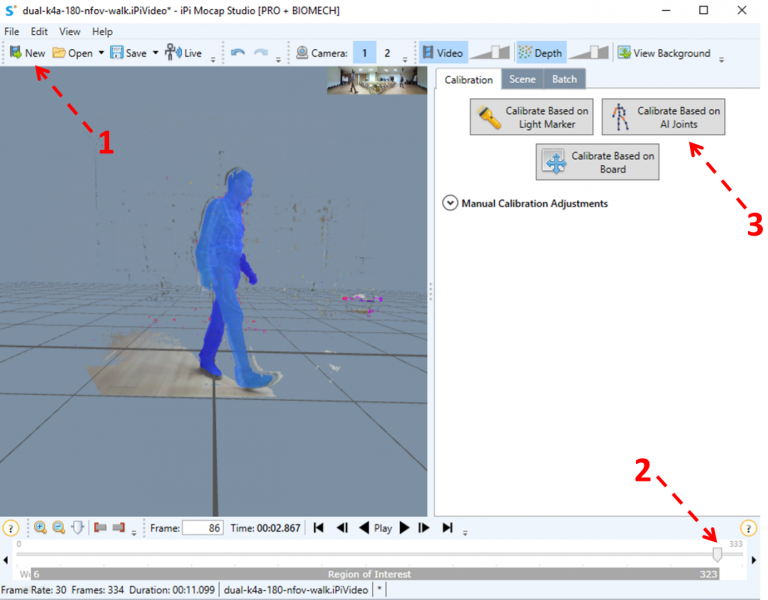
Task: Undo the last action
Action: pyautogui.click(x=238, y=53)
